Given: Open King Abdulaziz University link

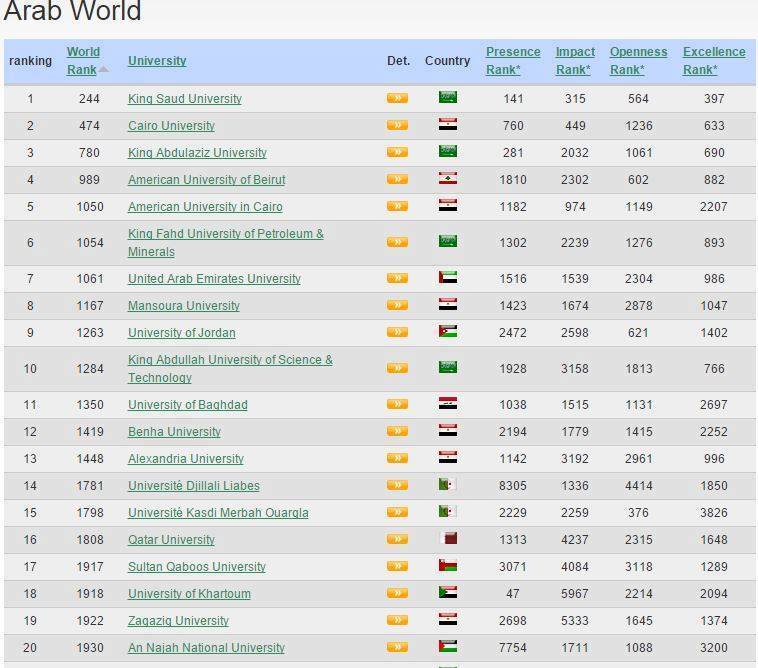Looking at the screenshot, I should pos(197,153).
